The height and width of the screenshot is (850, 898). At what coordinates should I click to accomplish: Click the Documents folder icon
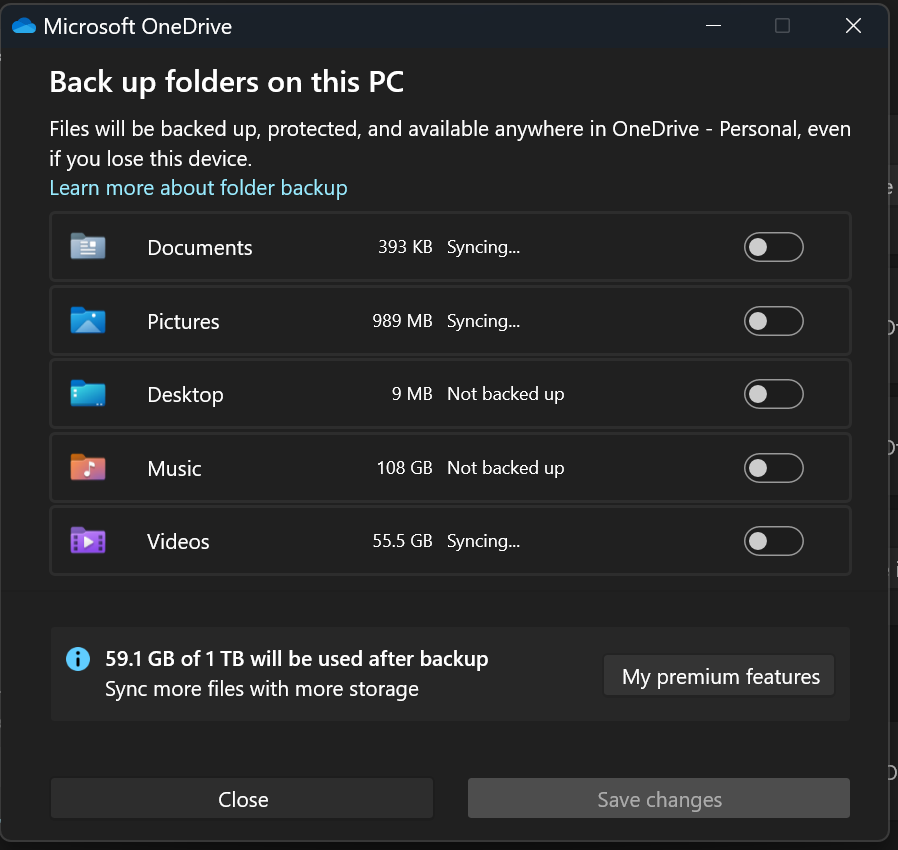pos(88,246)
